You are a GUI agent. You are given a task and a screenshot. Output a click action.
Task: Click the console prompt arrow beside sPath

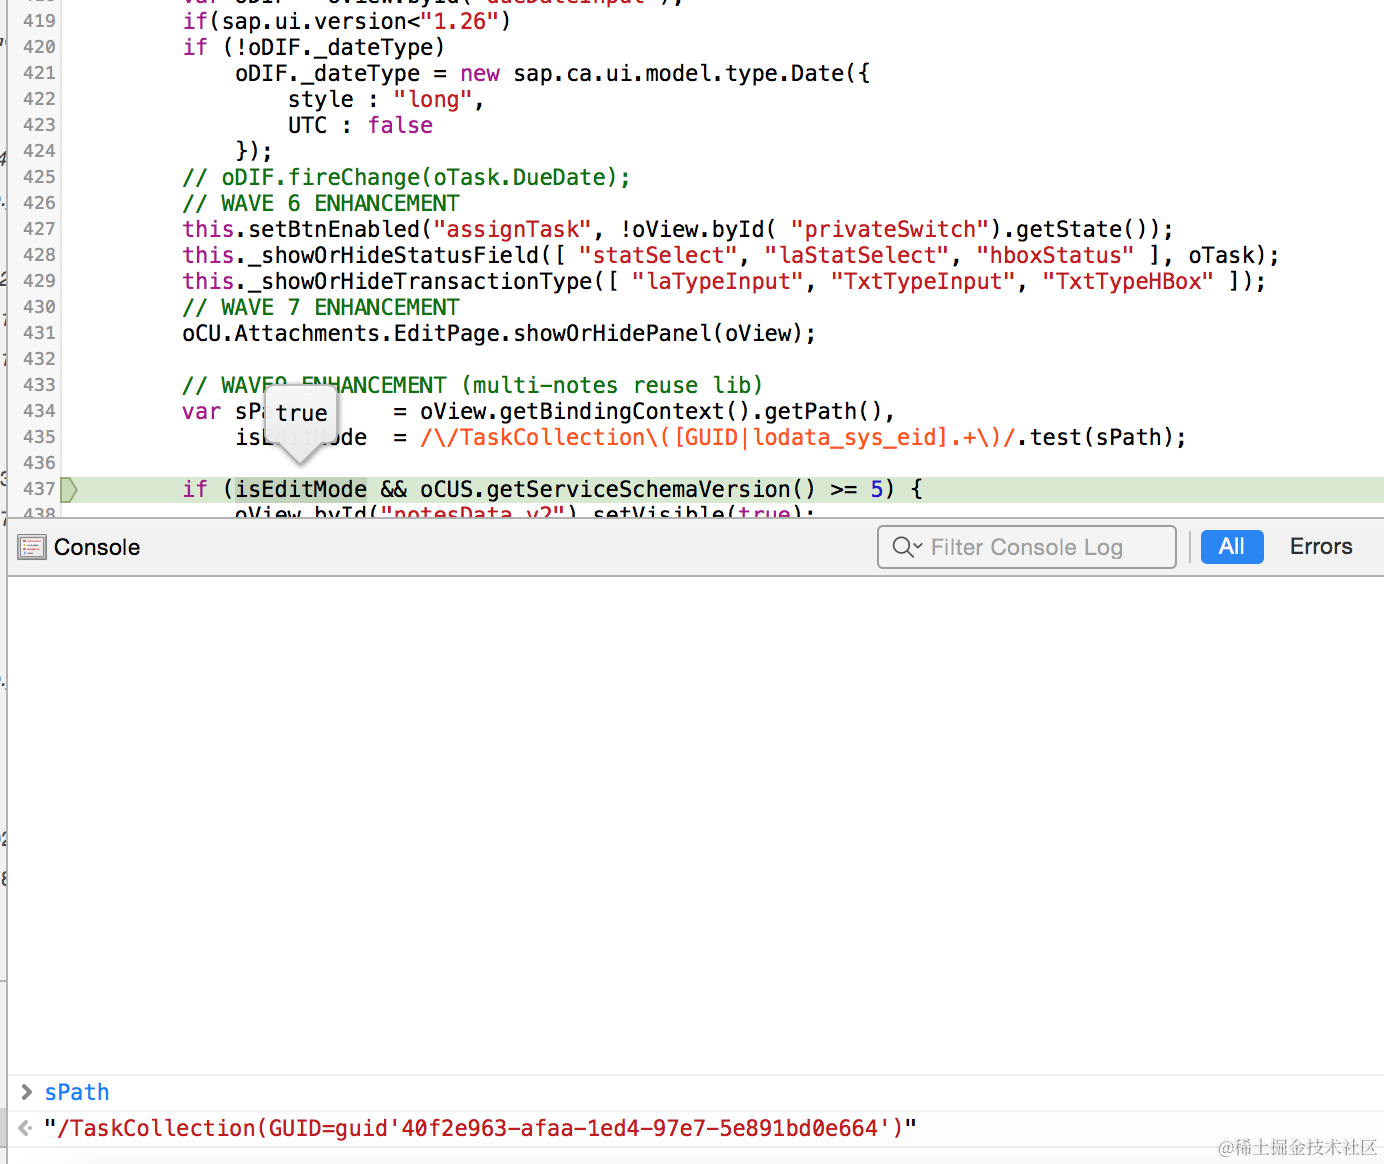(x=27, y=1092)
